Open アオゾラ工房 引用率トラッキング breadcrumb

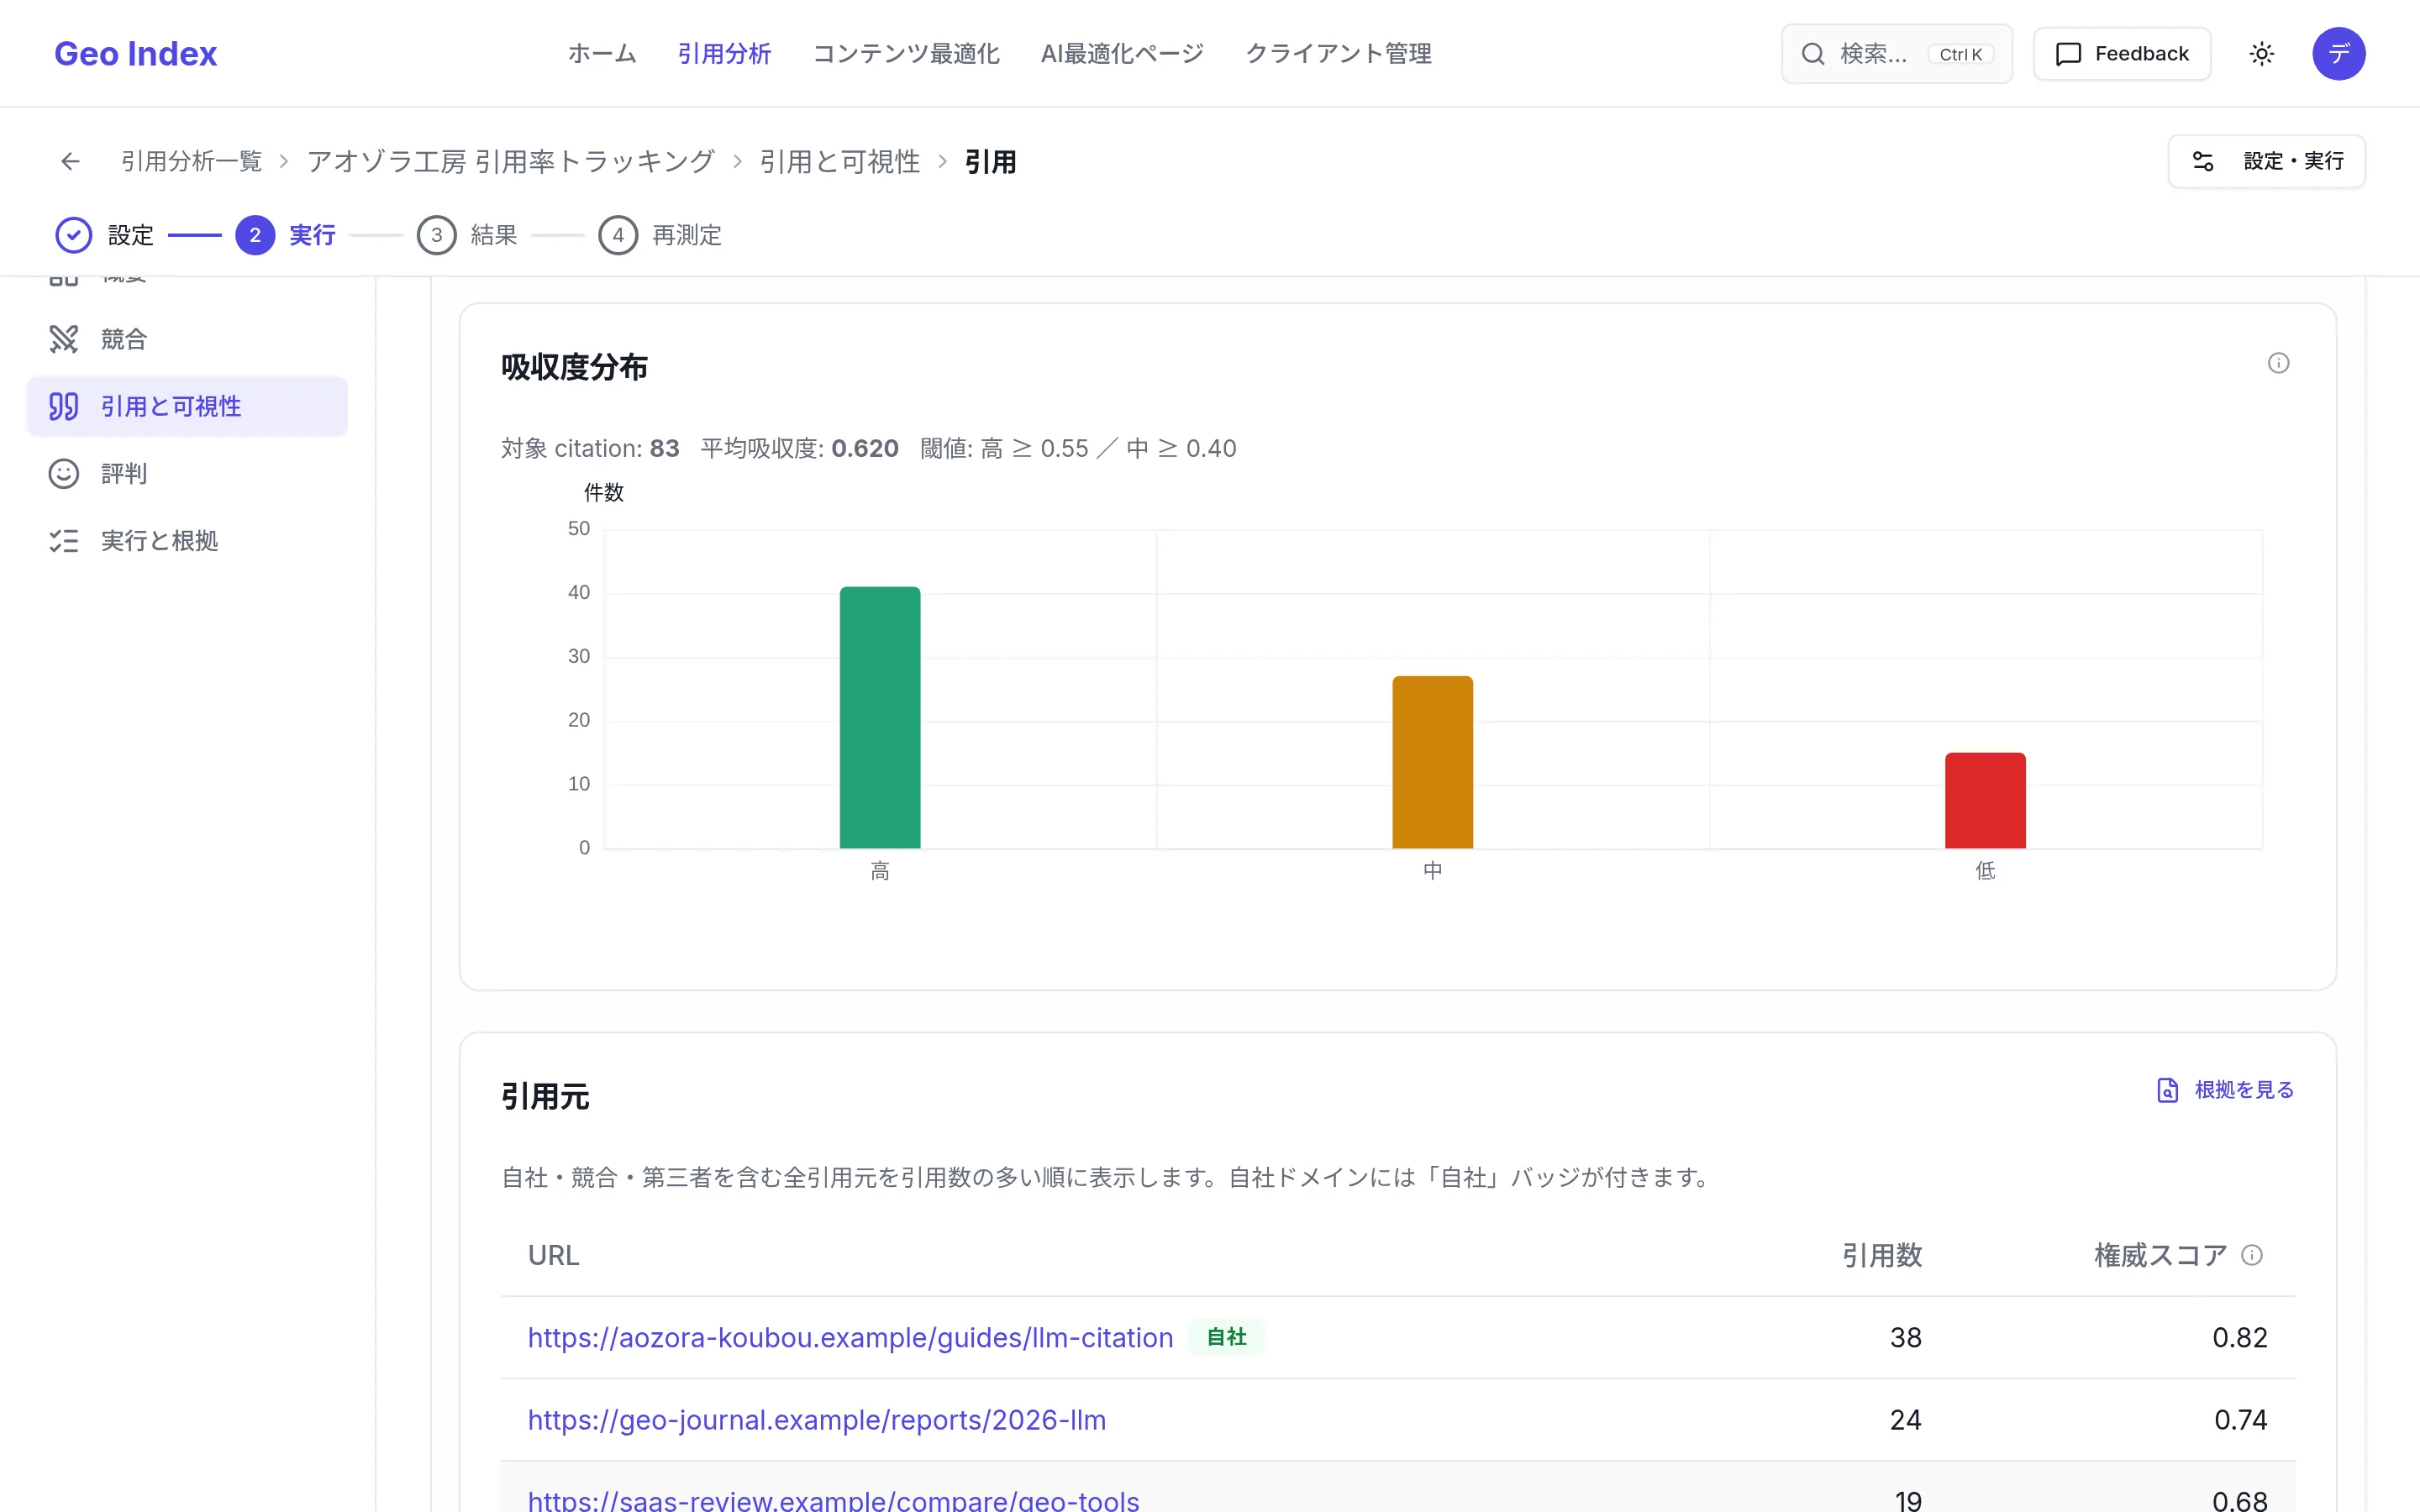point(510,161)
